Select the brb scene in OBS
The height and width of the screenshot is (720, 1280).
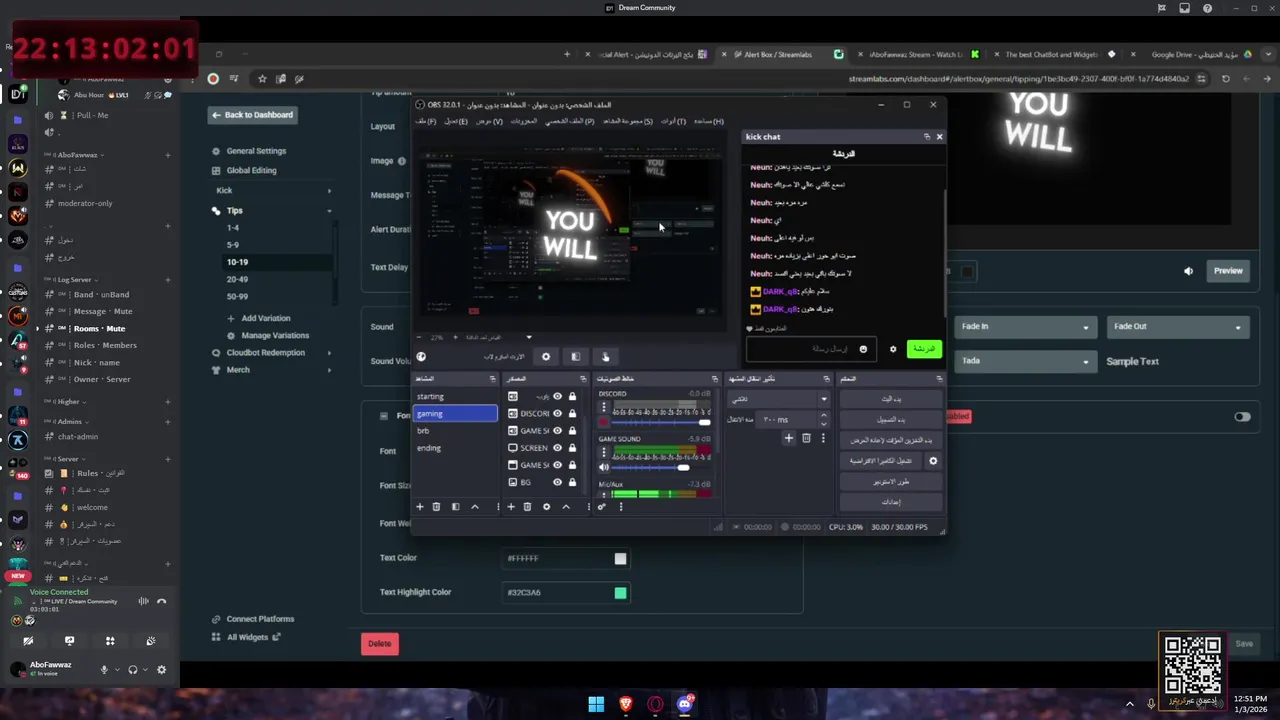point(455,431)
